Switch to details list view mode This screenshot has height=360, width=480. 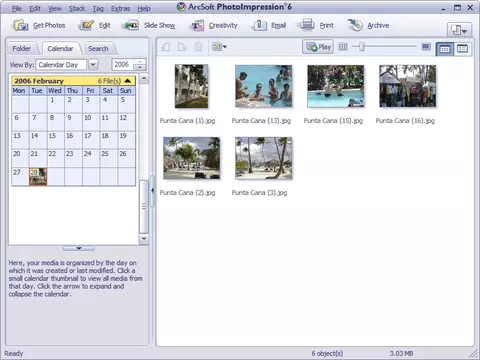click(462, 49)
